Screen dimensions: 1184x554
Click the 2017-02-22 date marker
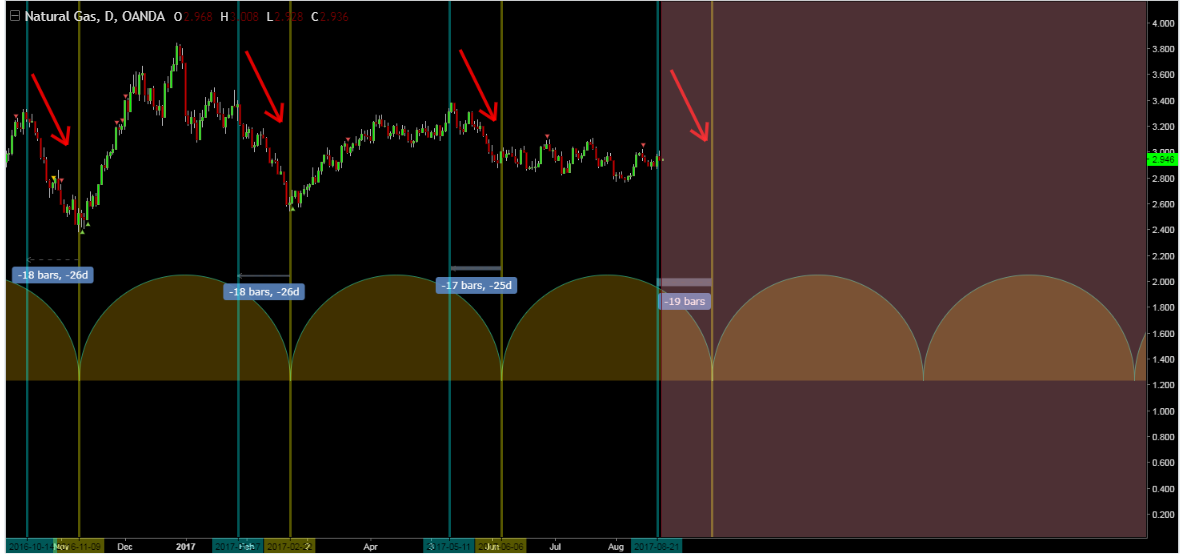[x=290, y=547]
